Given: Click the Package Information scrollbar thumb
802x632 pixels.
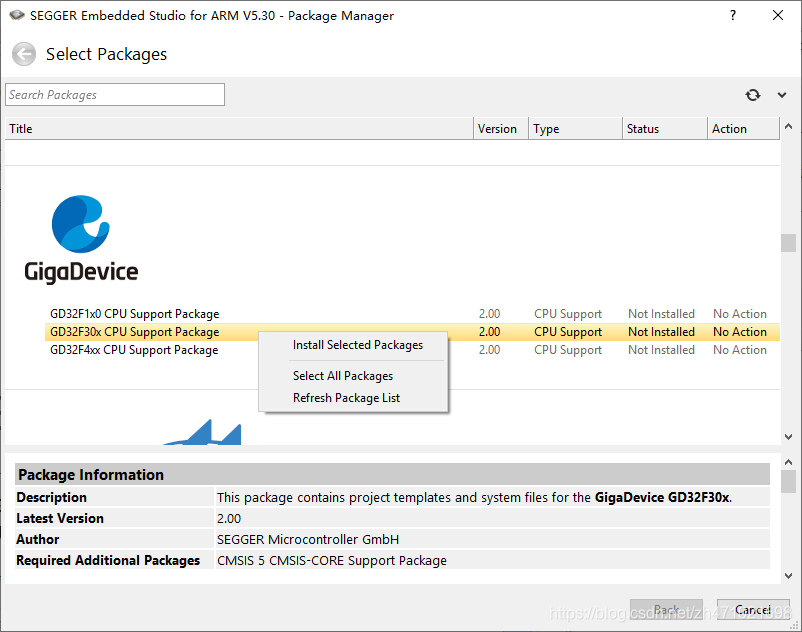Looking at the screenshot, I should [788, 482].
